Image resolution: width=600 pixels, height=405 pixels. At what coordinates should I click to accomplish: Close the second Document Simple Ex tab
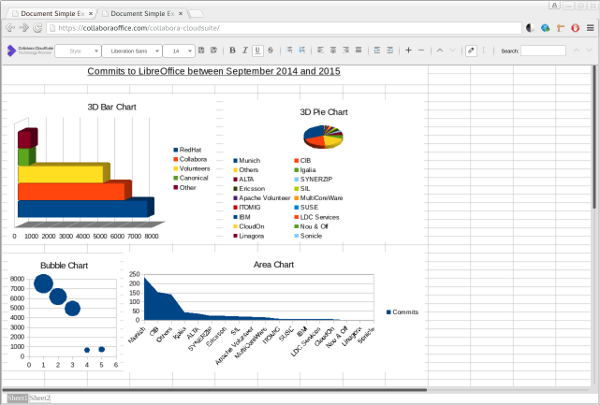[x=181, y=13]
